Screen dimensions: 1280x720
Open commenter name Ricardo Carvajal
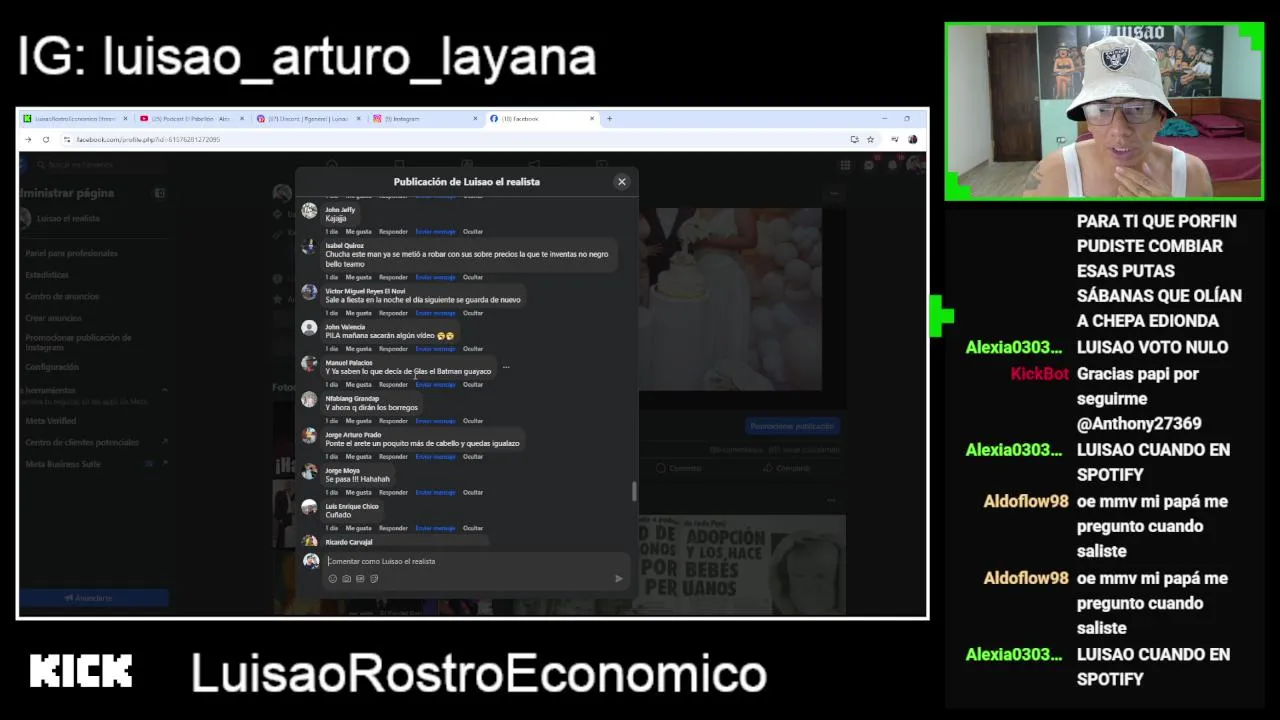(x=349, y=542)
